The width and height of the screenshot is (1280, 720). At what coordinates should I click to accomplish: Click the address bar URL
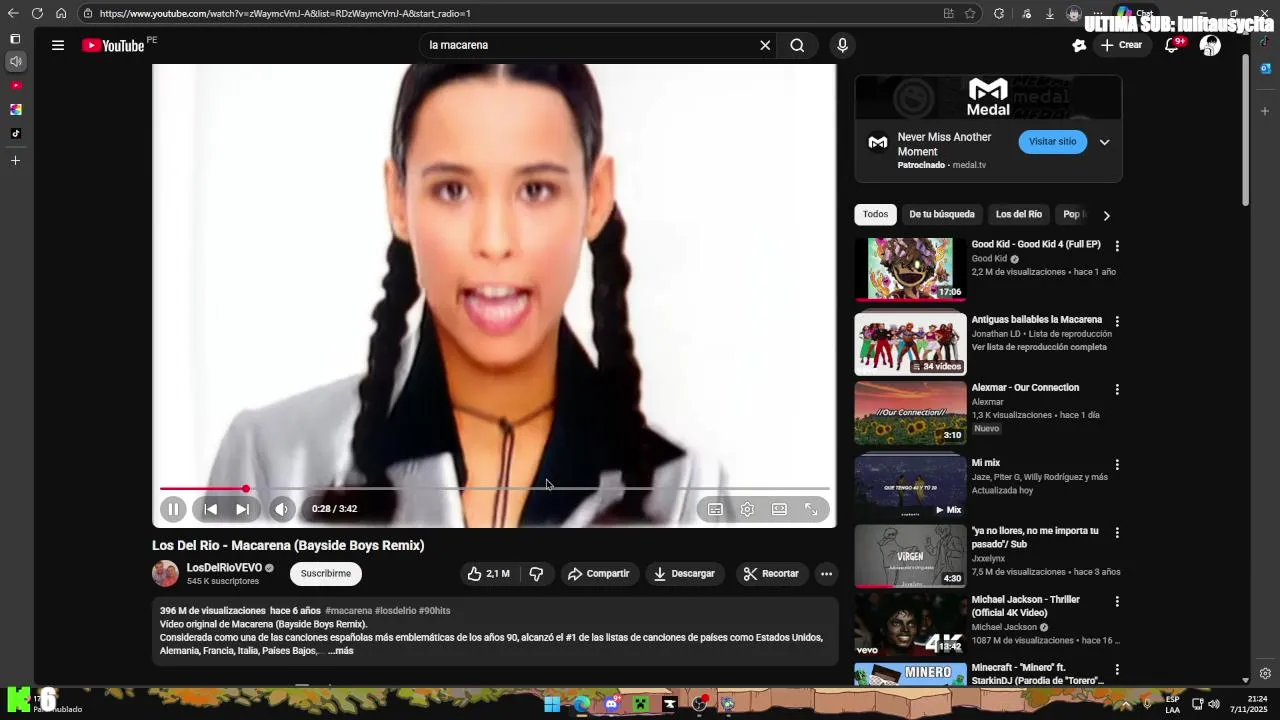point(285,14)
